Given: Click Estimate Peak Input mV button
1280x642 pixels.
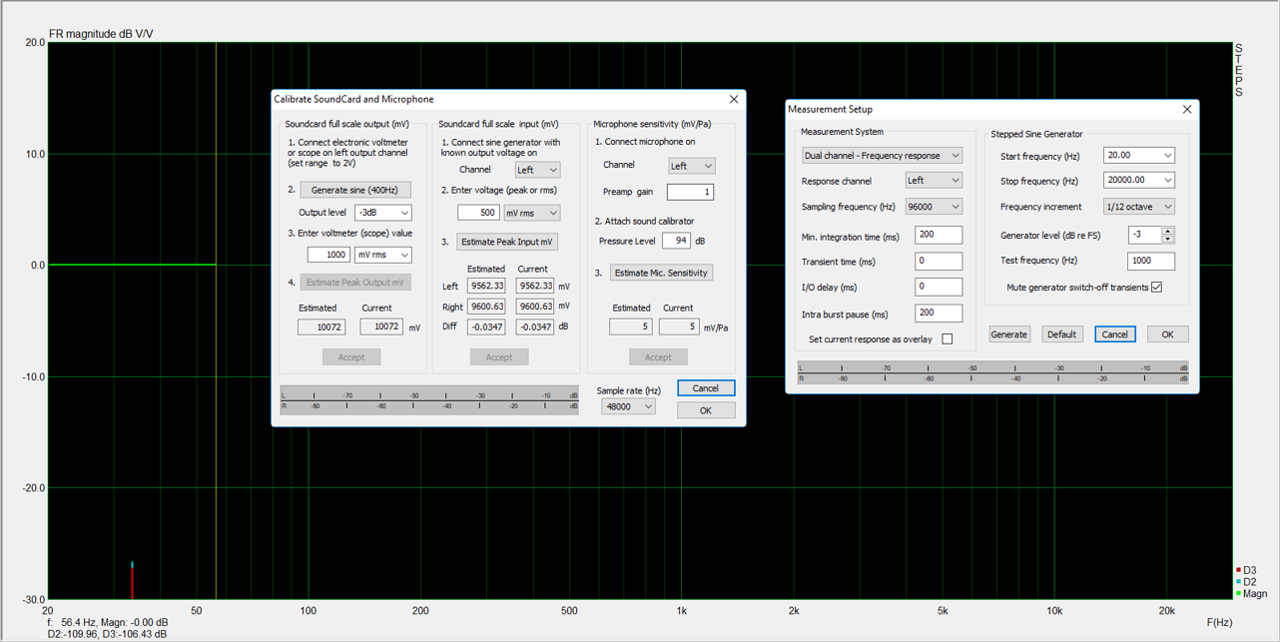Looking at the screenshot, I should point(507,242).
